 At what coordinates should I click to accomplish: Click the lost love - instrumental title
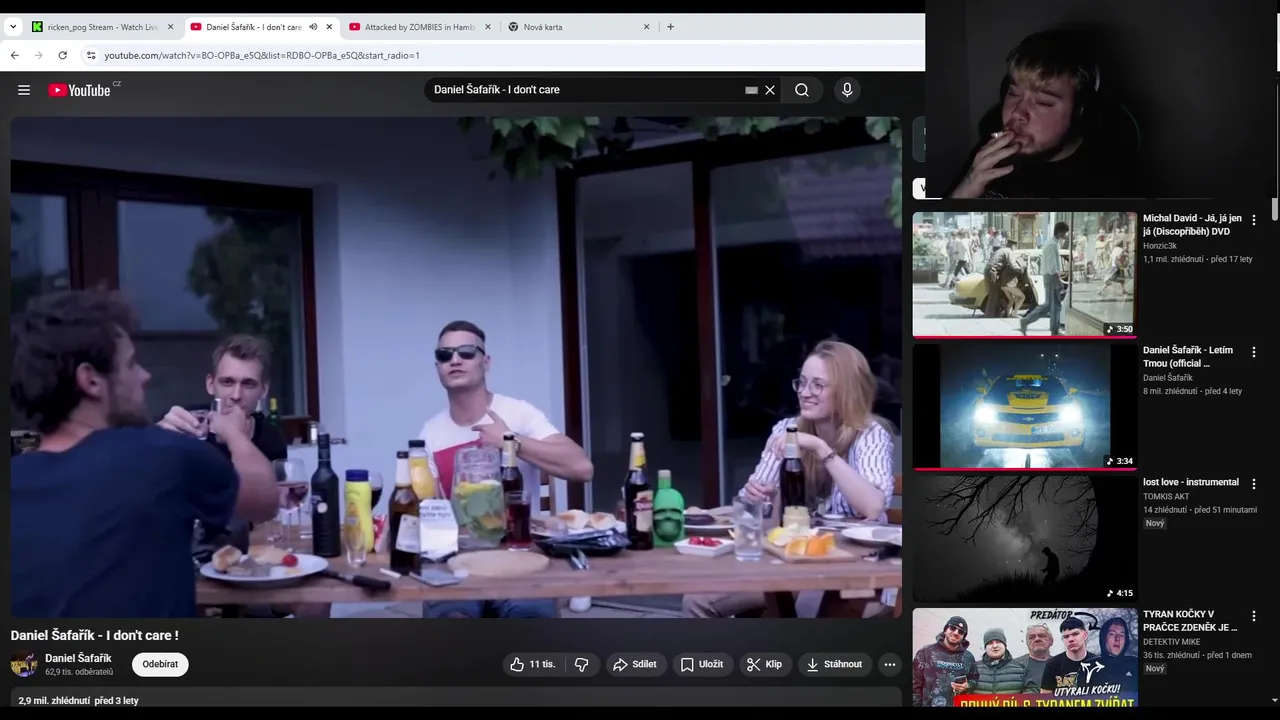point(1191,482)
